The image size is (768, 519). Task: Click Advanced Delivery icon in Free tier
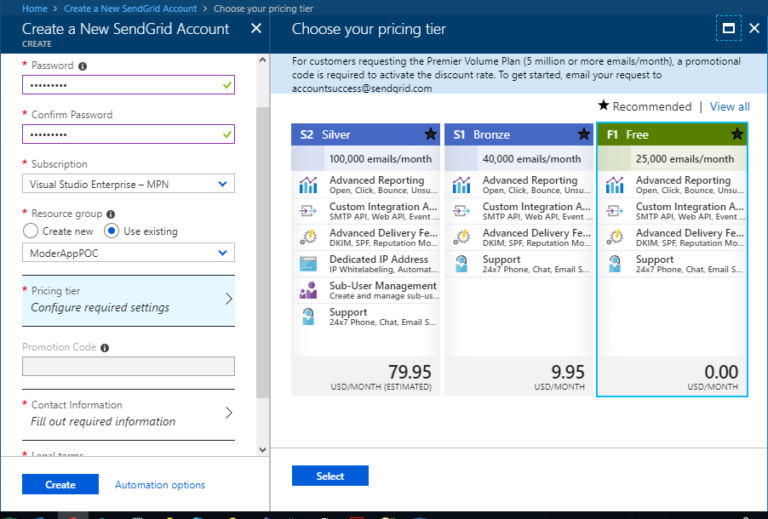click(615, 238)
